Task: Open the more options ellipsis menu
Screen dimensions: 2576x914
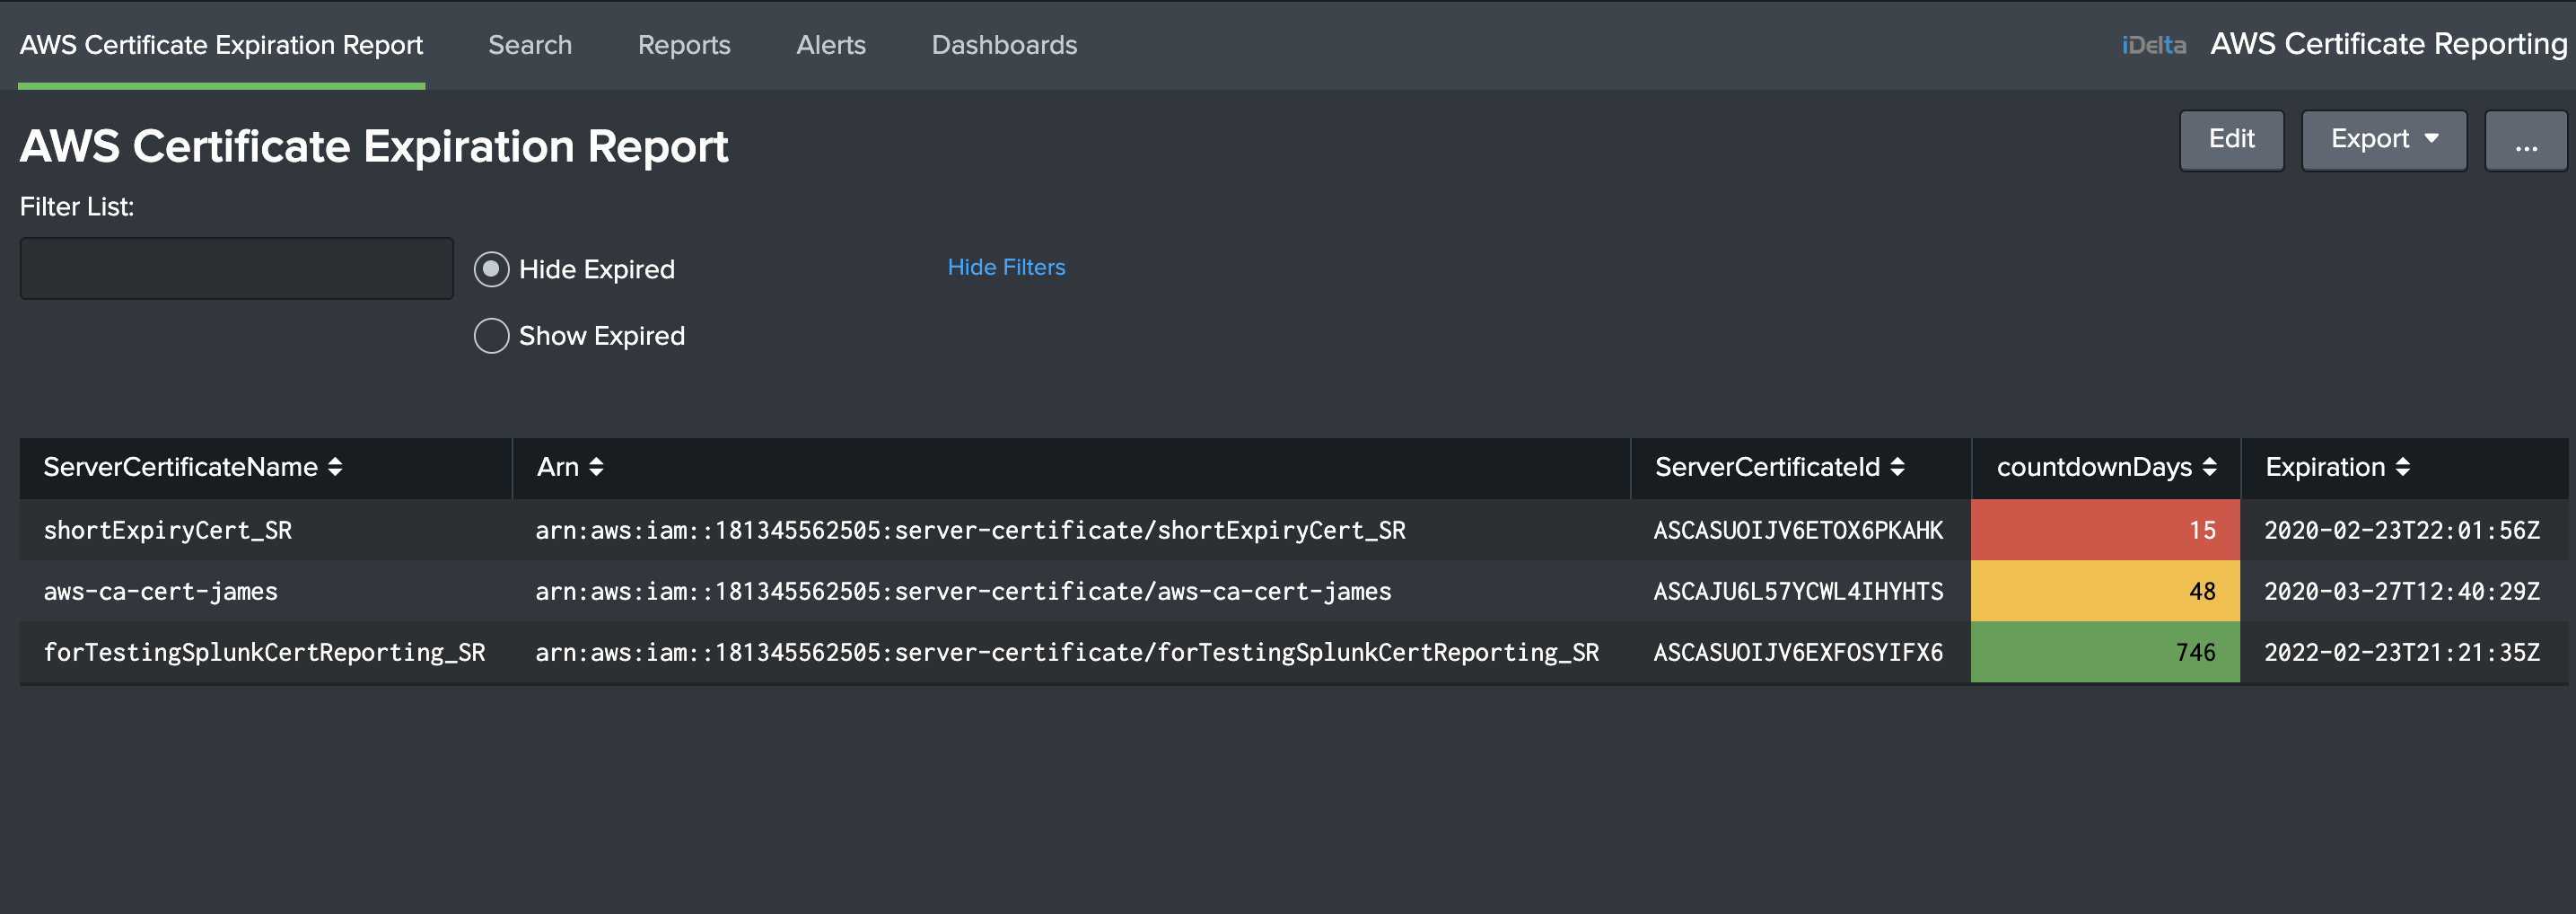Action: 2526,140
